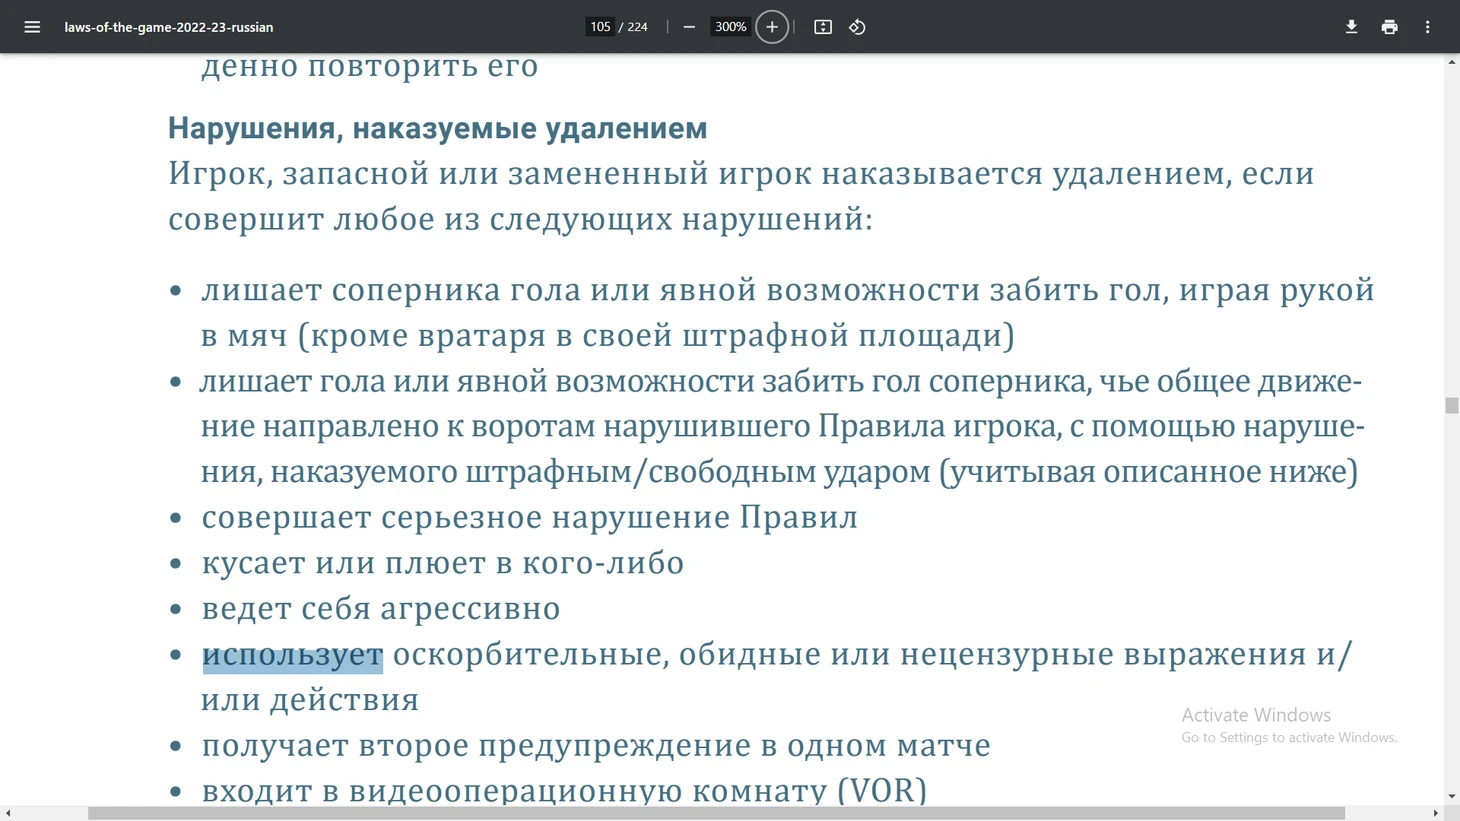Viewport: 1460px width, 821px height.
Task: Click the heading "Нарушения, наказуемые удалением"
Action: click(437, 128)
